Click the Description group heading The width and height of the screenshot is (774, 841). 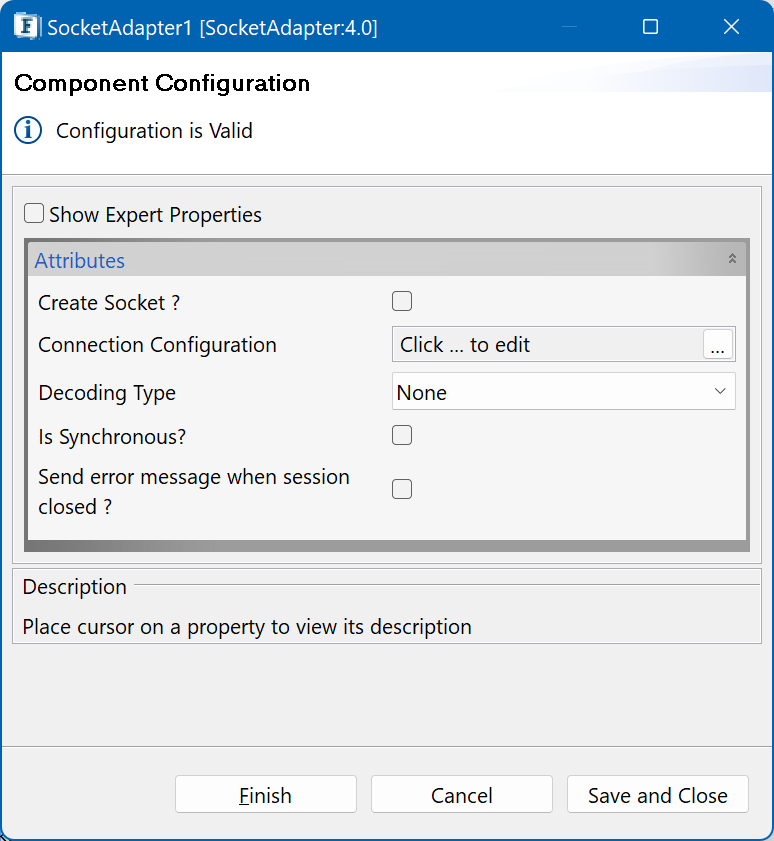coord(75,587)
